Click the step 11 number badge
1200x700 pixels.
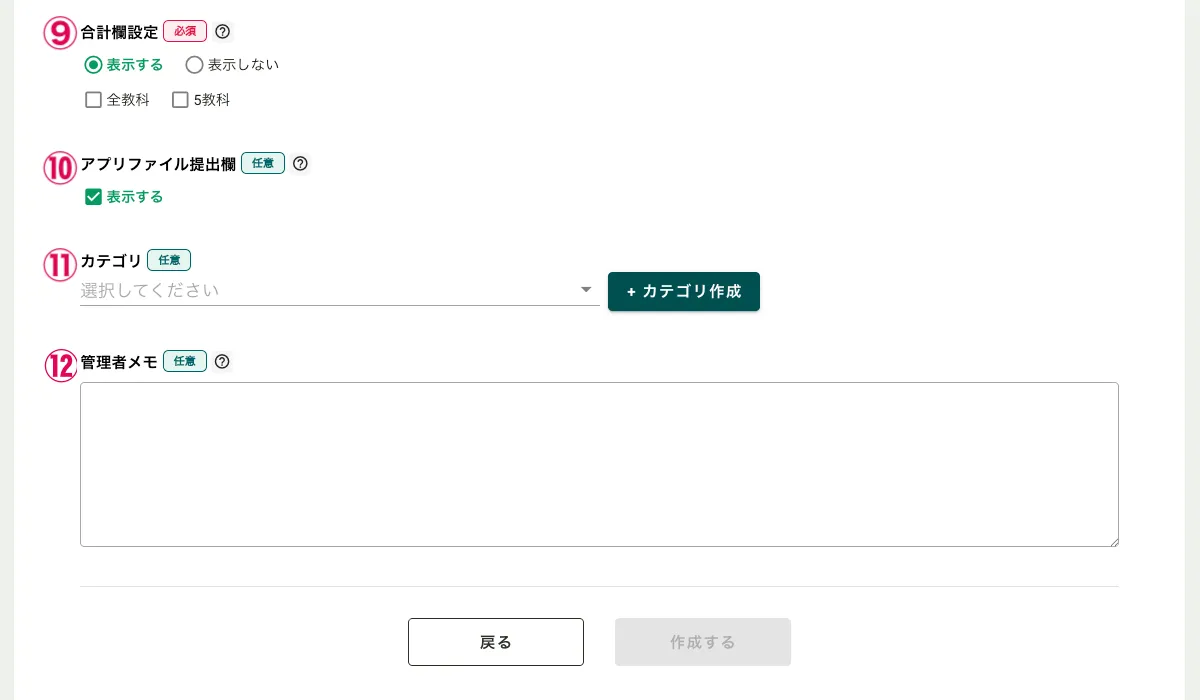[60, 265]
